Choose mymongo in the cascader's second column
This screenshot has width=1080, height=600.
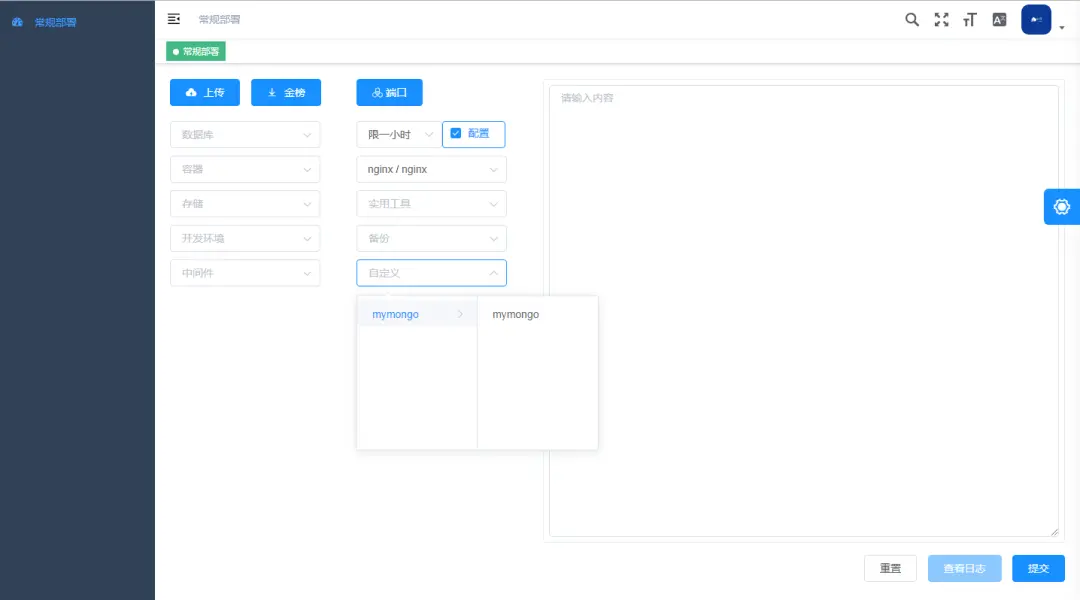click(x=537, y=314)
